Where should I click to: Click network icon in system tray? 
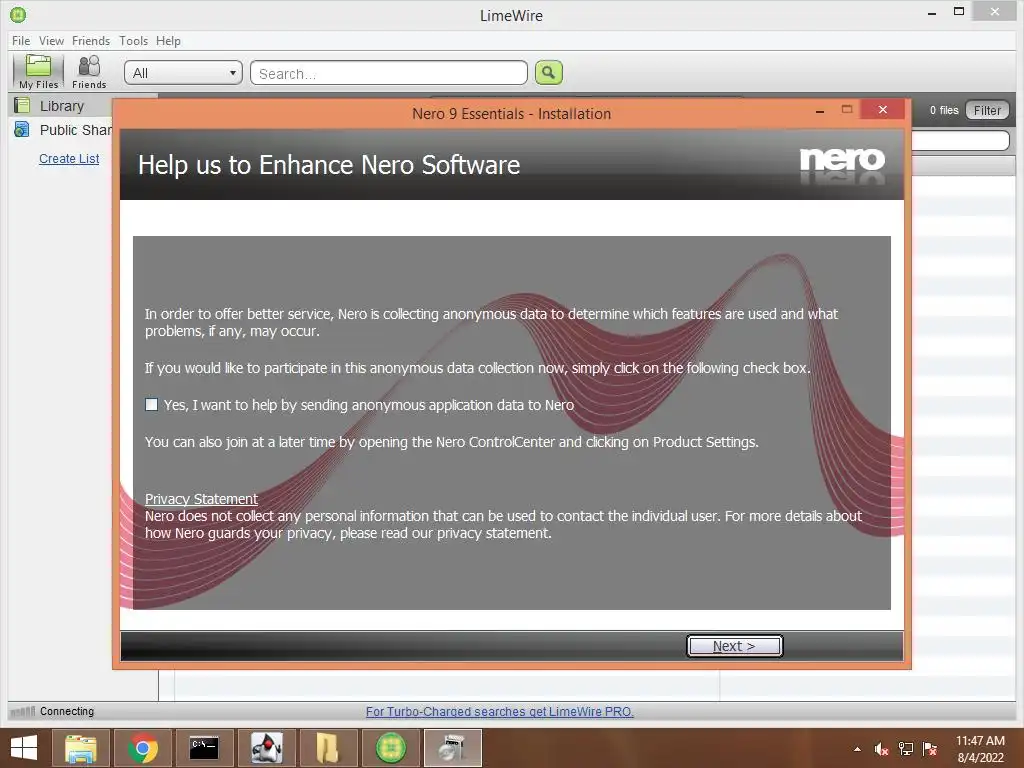click(906, 749)
